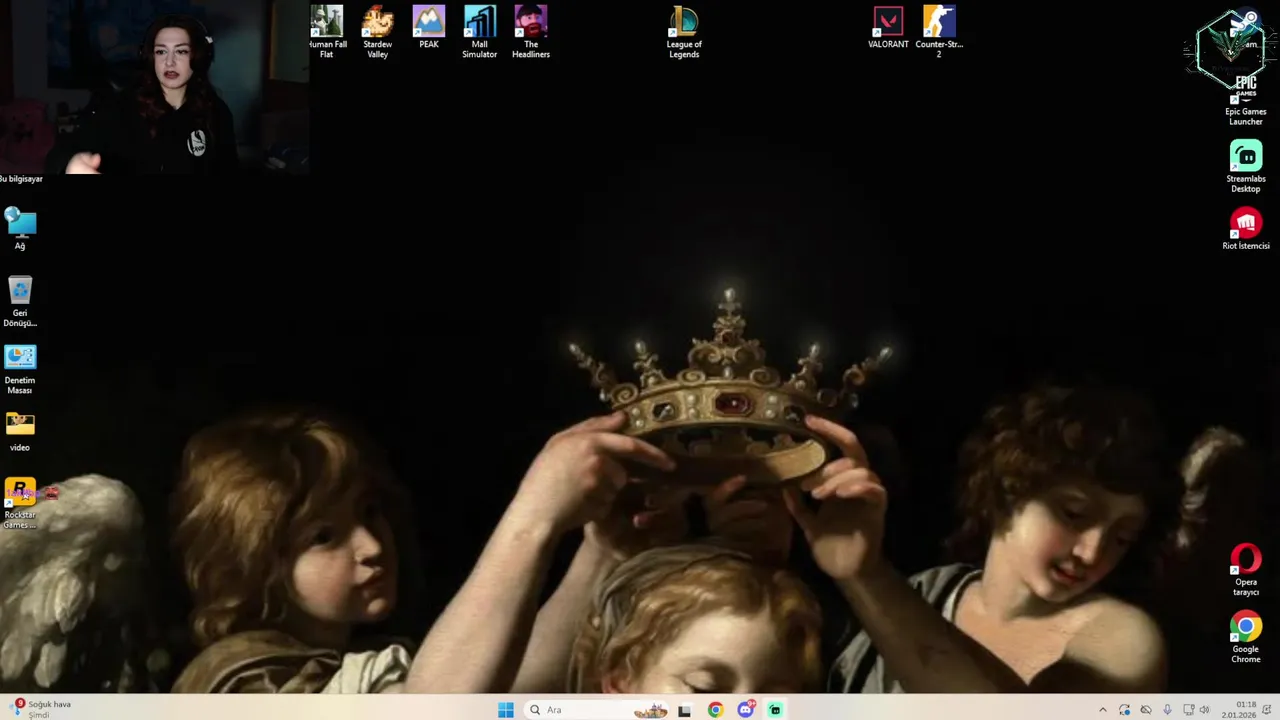Open the Windows Start menu
Viewport: 1280px width, 720px height.
click(x=506, y=710)
